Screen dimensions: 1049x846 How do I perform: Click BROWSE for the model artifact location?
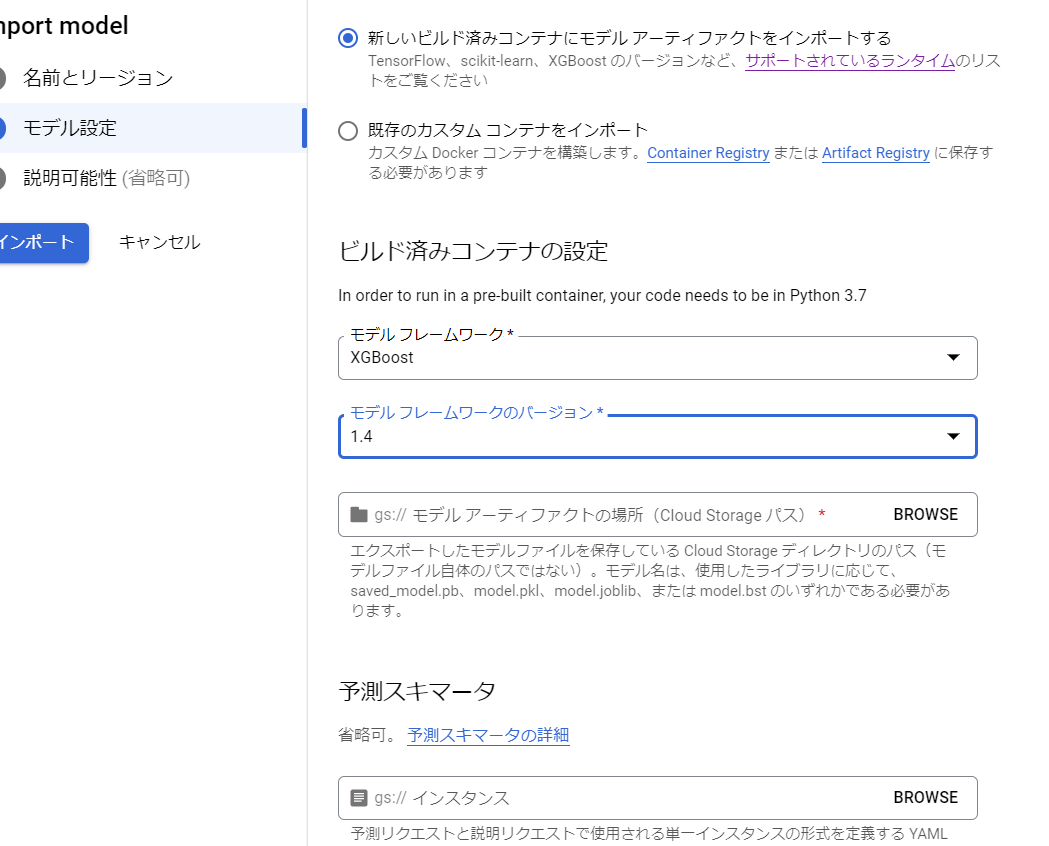point(925,514)
